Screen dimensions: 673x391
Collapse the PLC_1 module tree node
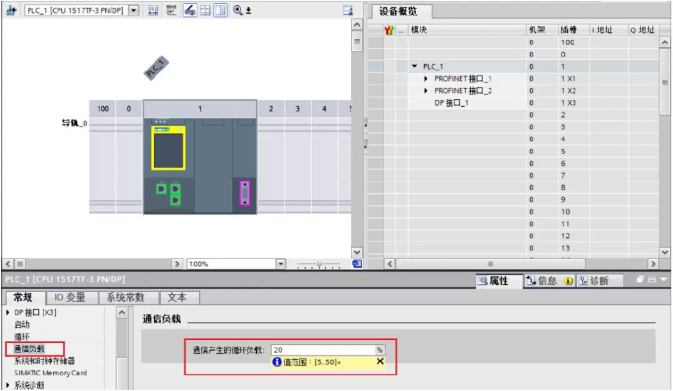click(x=414, y=67)
